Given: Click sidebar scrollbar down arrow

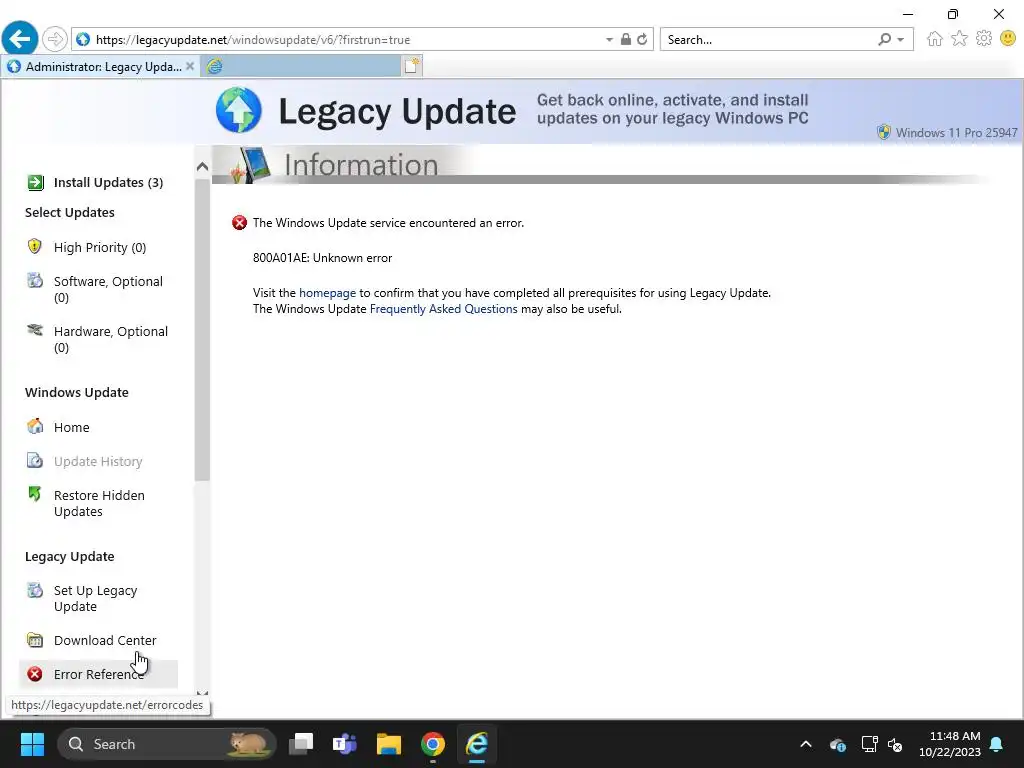Looking at the screenshot, I should pos(202,694).
